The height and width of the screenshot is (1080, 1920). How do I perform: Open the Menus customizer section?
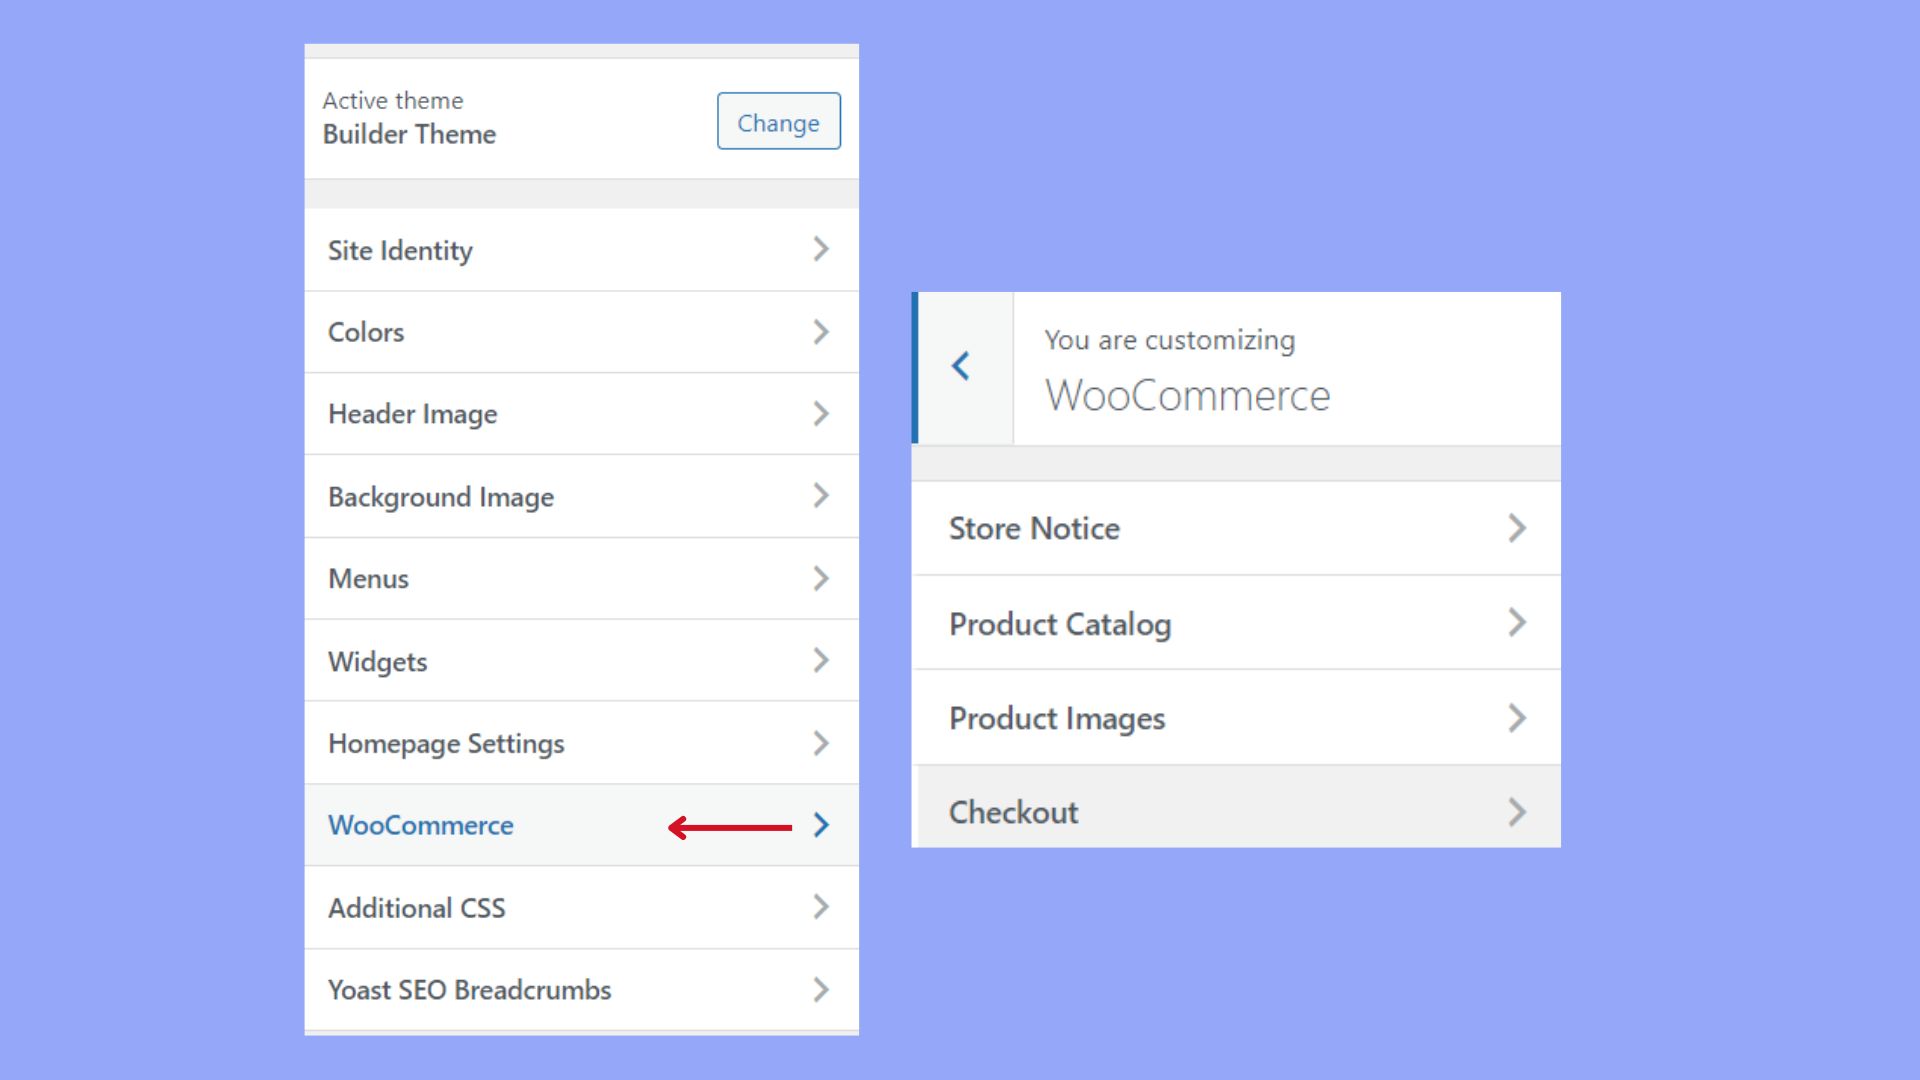coord(368,579)
